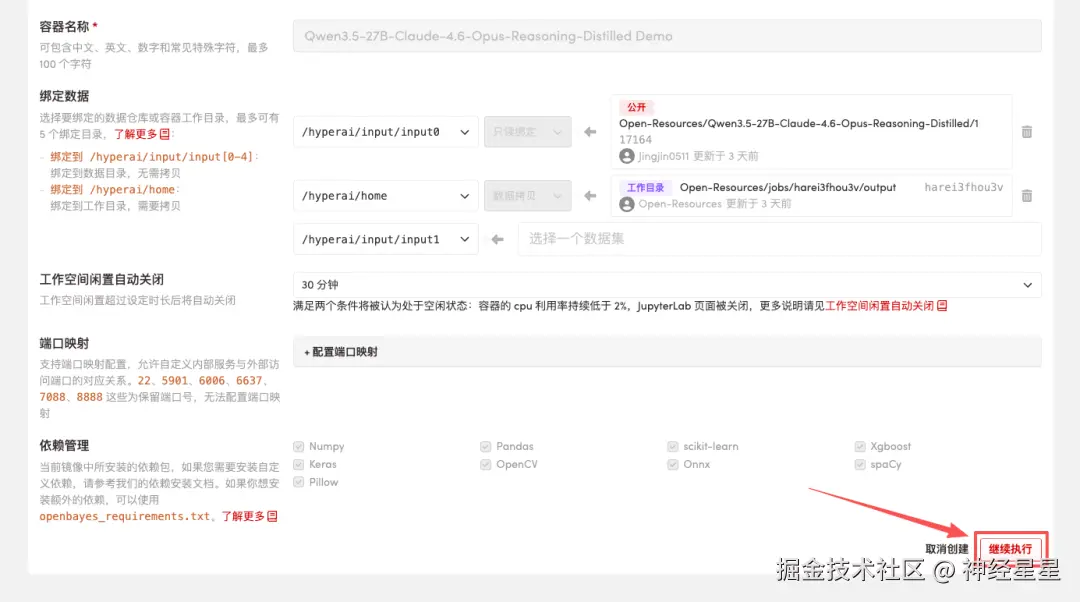
Task: Toggle the spaCy dependency checkbox
Action: [860, 464]
